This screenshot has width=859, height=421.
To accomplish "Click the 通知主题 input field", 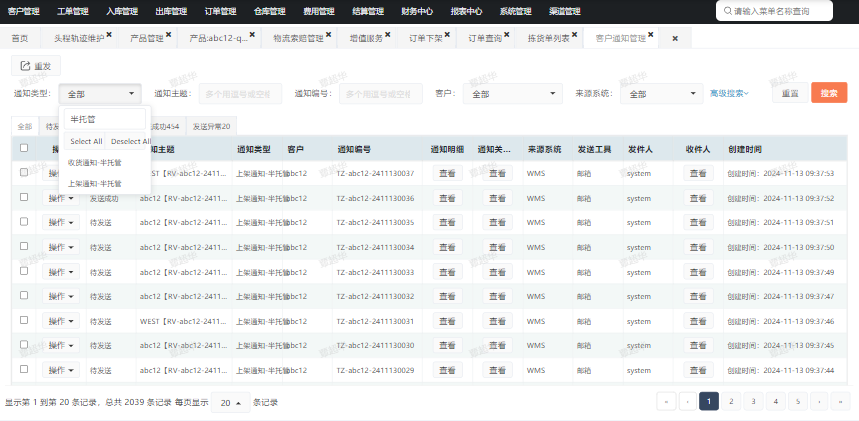I will [x=240, y=94].
